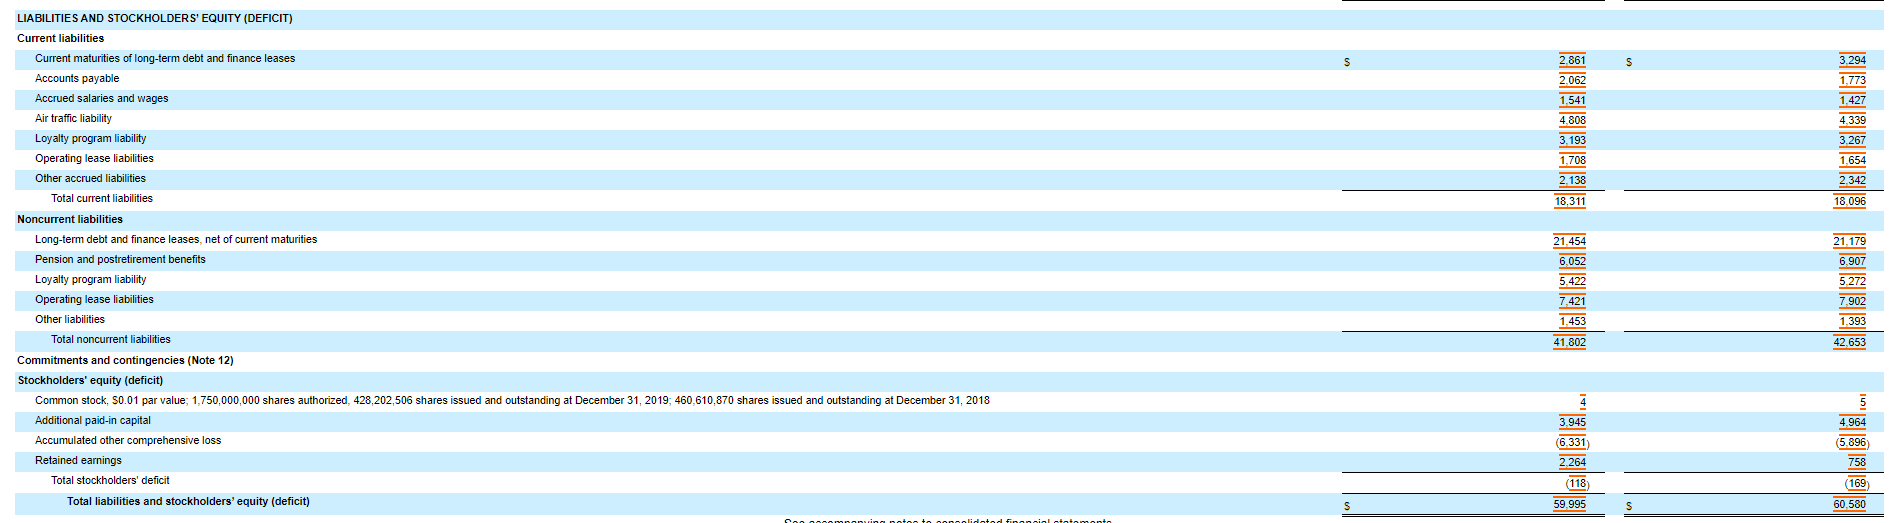The height and width of the screenshot is (523, 1892).
Task: Select the 'Common stock, $0.01 par value' description line
Action: tap(512, 400)
